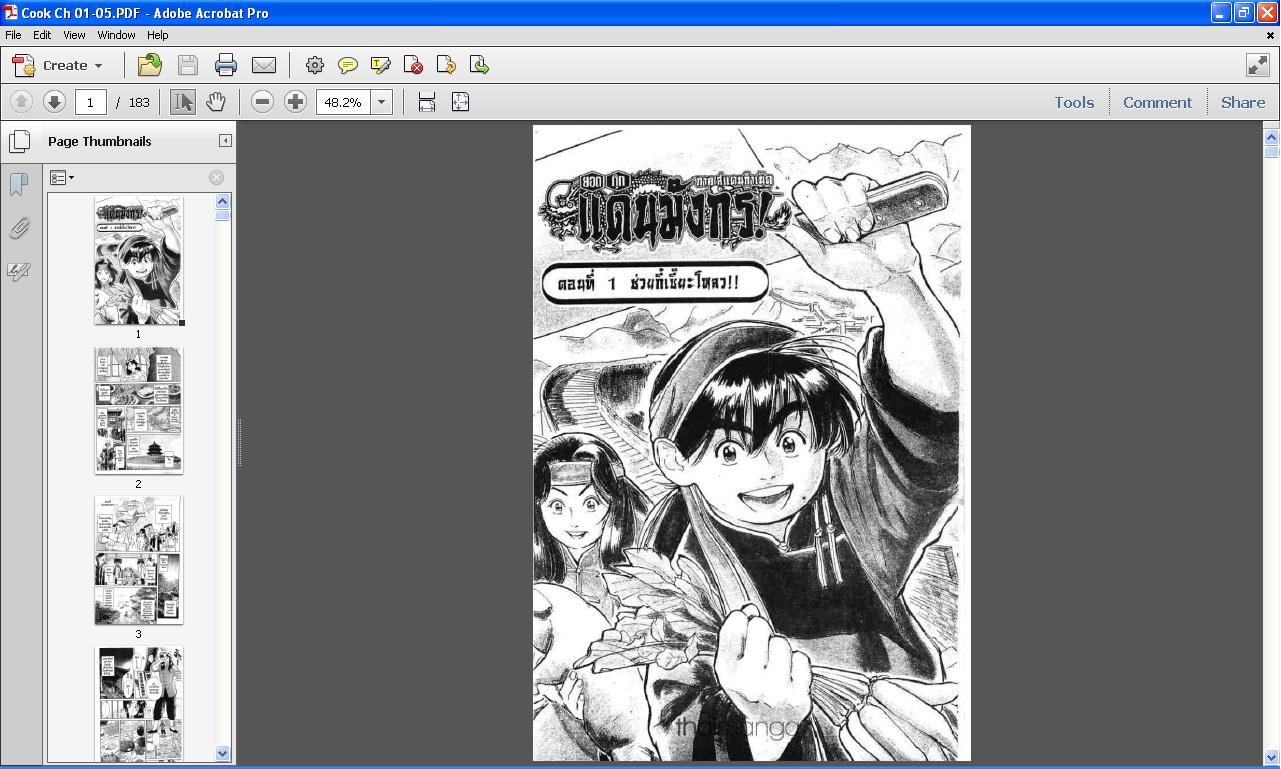Screen dimensions: 1281x769
Task: Open the Comment pane
Action: point(1157,102)
